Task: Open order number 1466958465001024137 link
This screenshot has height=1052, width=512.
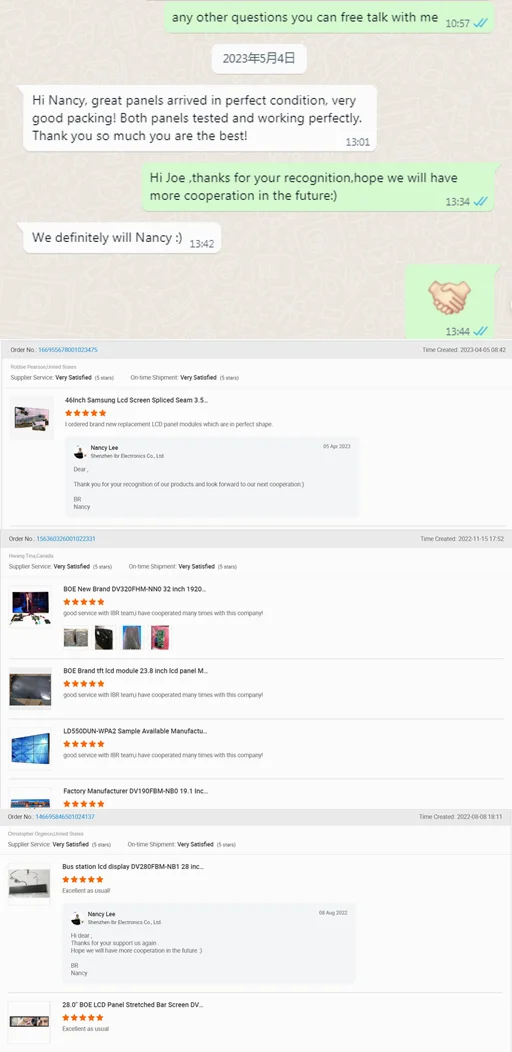Action: click(65, 817)
